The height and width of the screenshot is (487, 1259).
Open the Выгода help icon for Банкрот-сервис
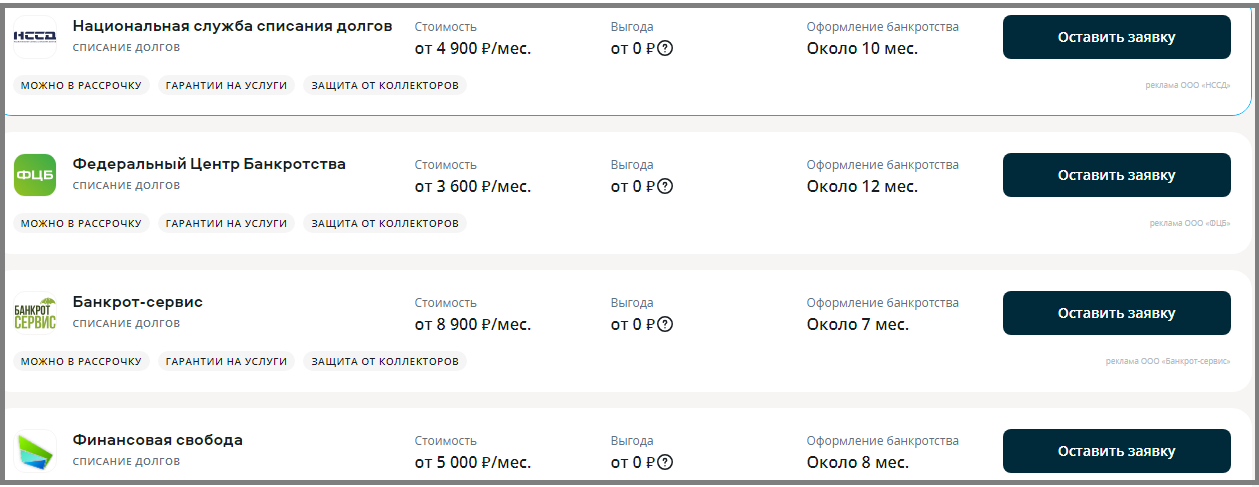click(x=665, y=324)
